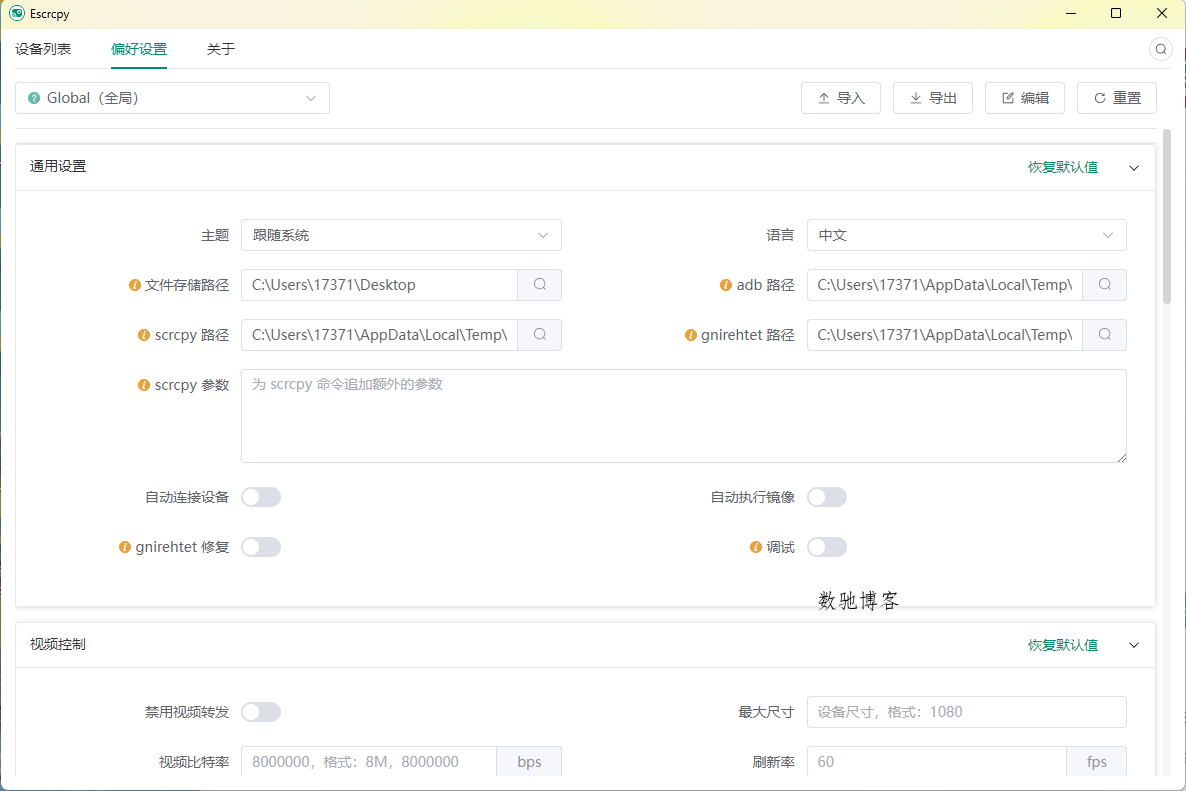Click info icon beside adb 路径
Screen dimensions: 1186x791
(x=725, y=285)
